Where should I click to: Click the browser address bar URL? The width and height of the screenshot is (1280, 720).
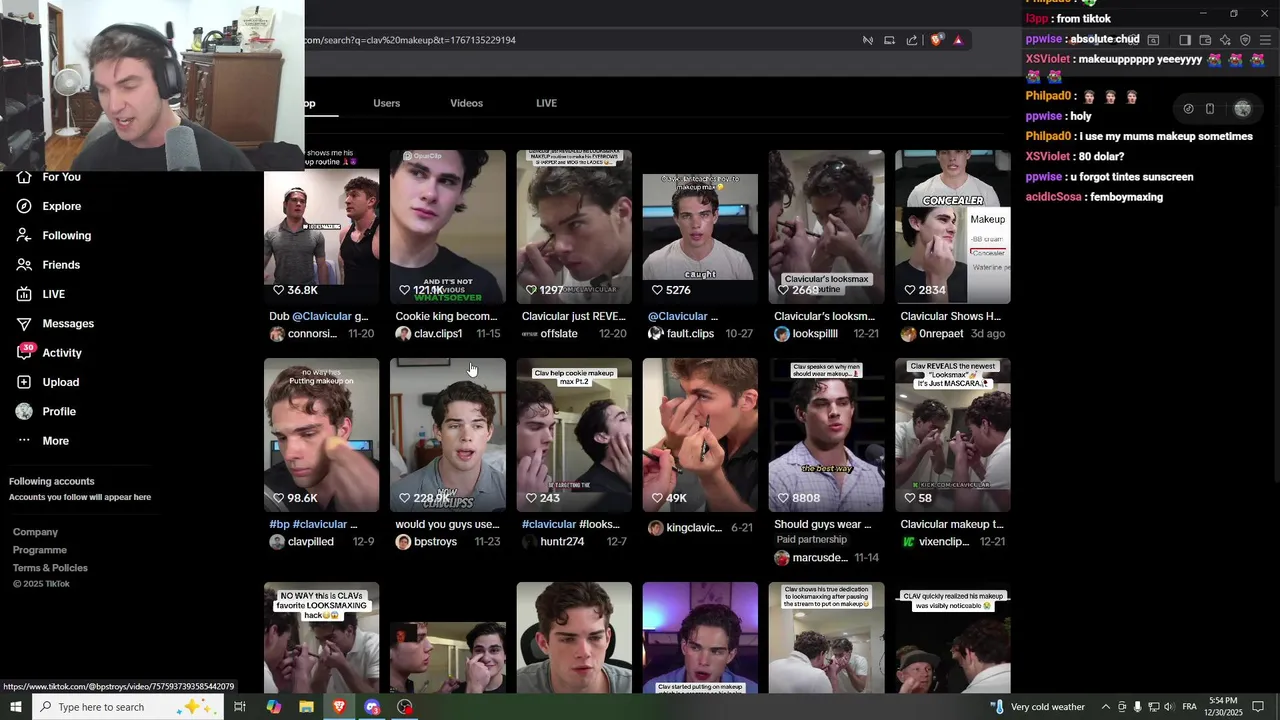[410, 40]
